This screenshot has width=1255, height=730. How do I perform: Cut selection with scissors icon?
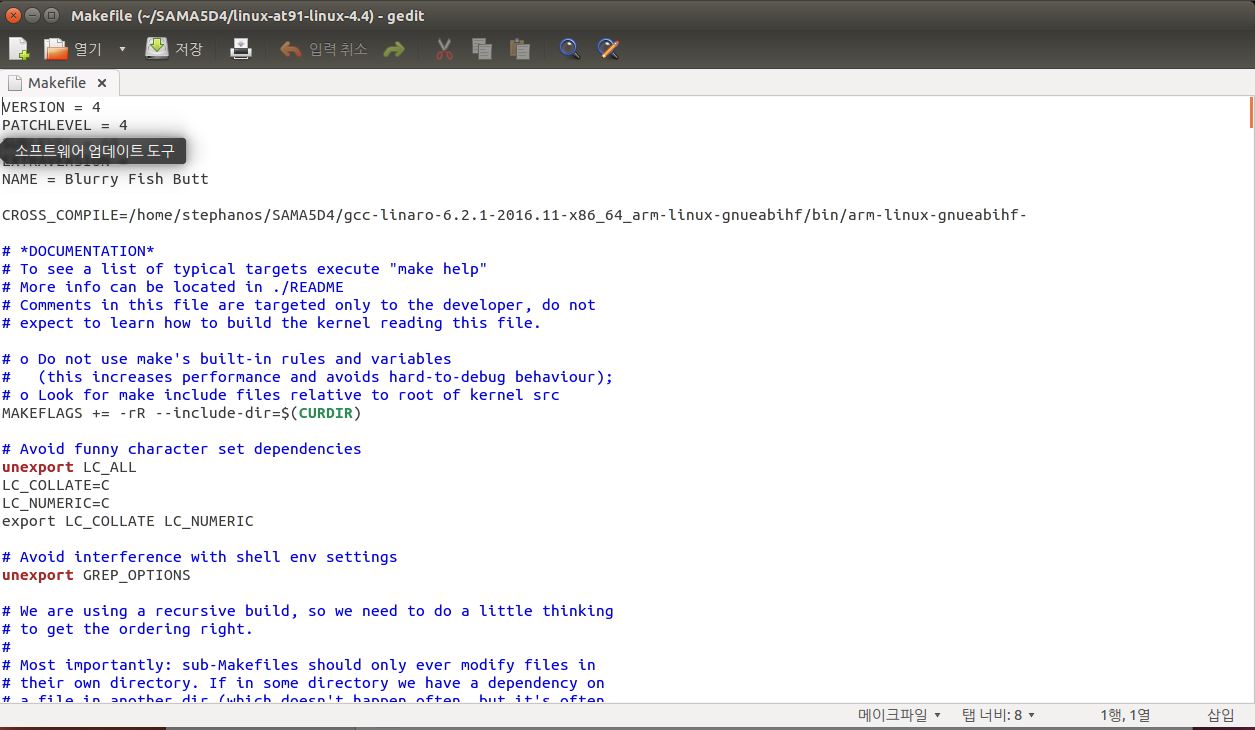[x=445, y=48]
